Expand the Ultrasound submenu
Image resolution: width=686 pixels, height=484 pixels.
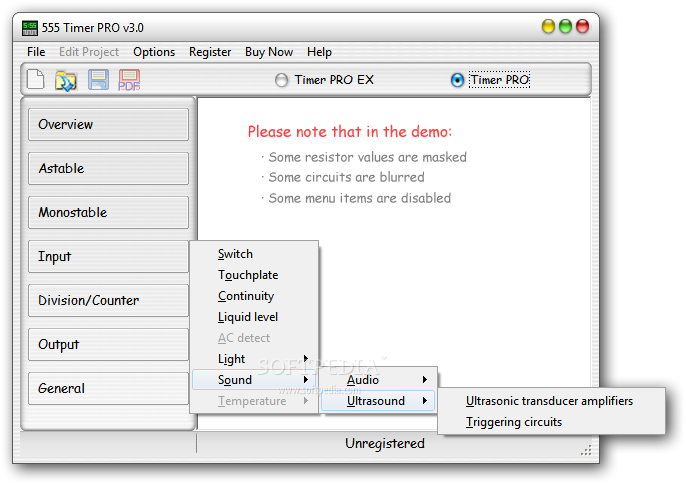(x=378, y=400)
